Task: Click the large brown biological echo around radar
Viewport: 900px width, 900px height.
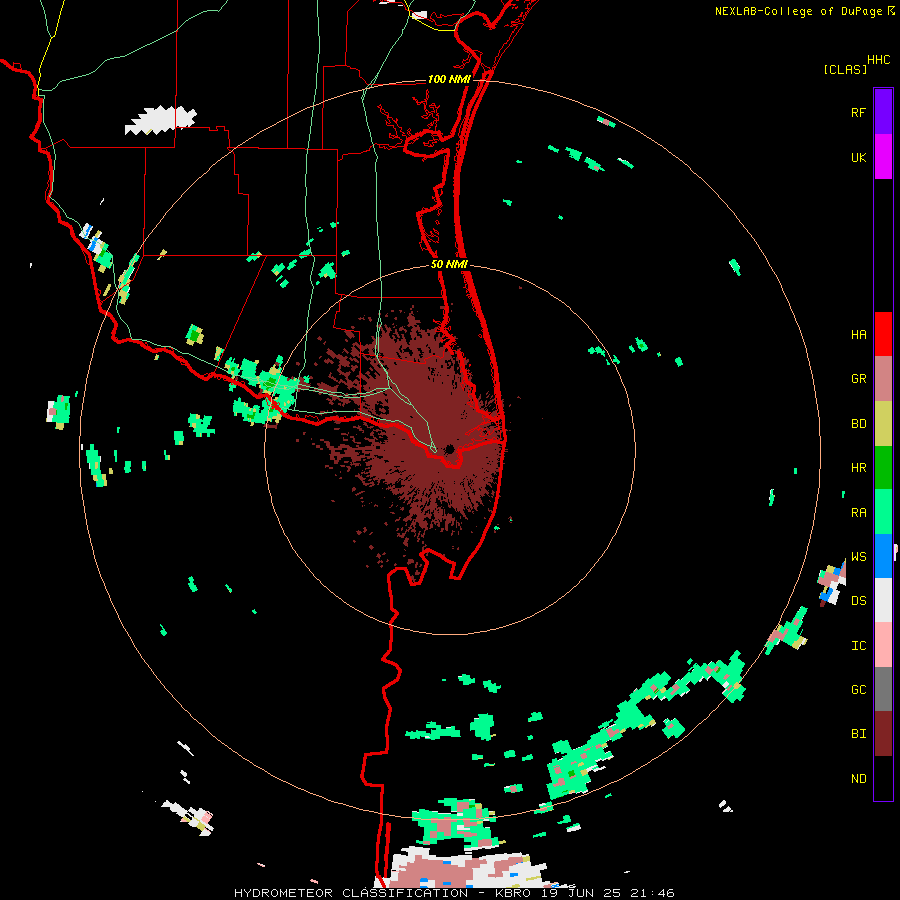Action: click(425, 436)
